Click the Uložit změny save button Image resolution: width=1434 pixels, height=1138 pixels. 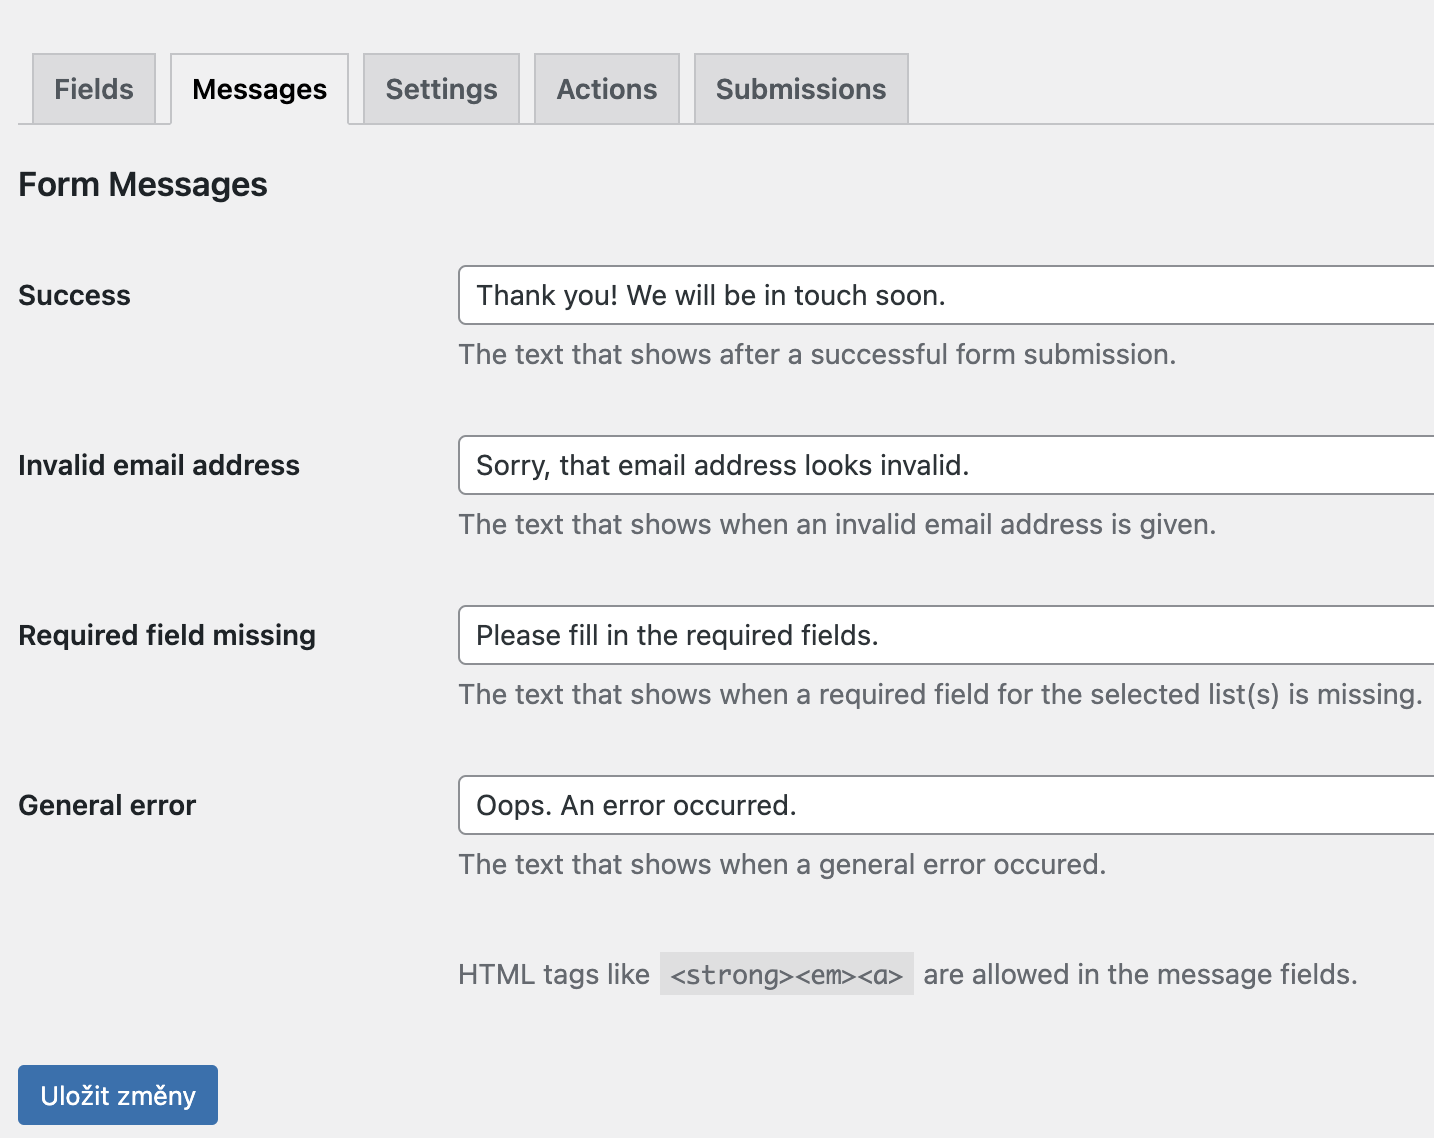coord(118,1095)
